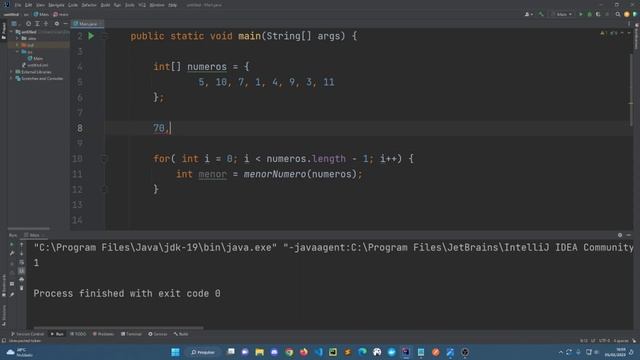Click the Windows Start button
Screen dimensions: 640x360
(176, 352)
